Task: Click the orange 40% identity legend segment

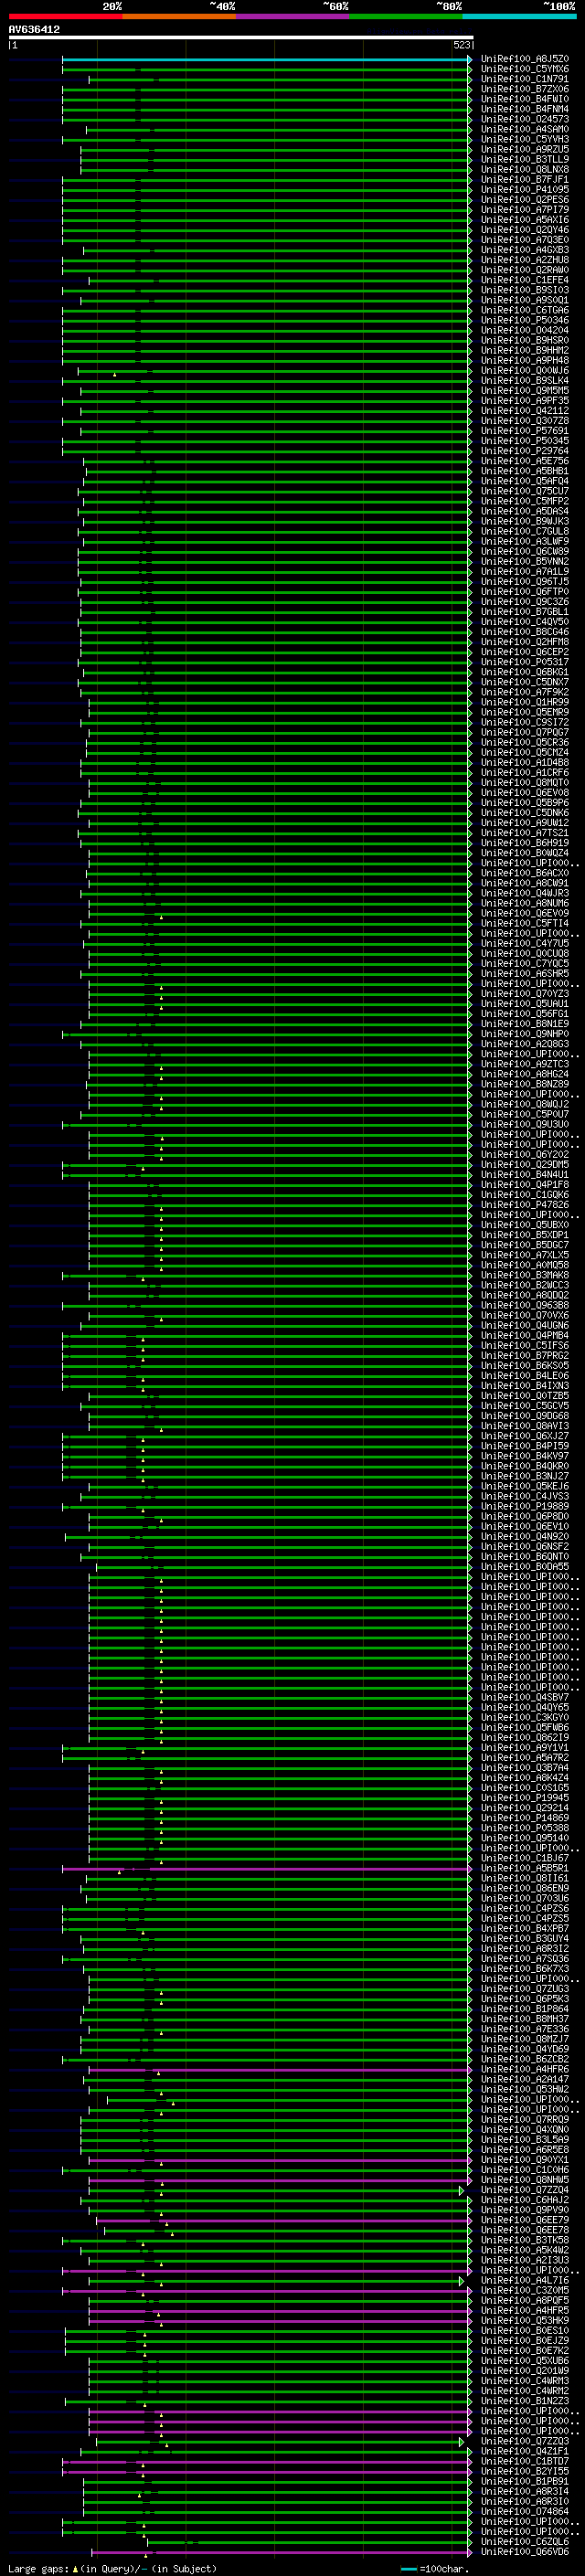Action: [x=179, y=16]
